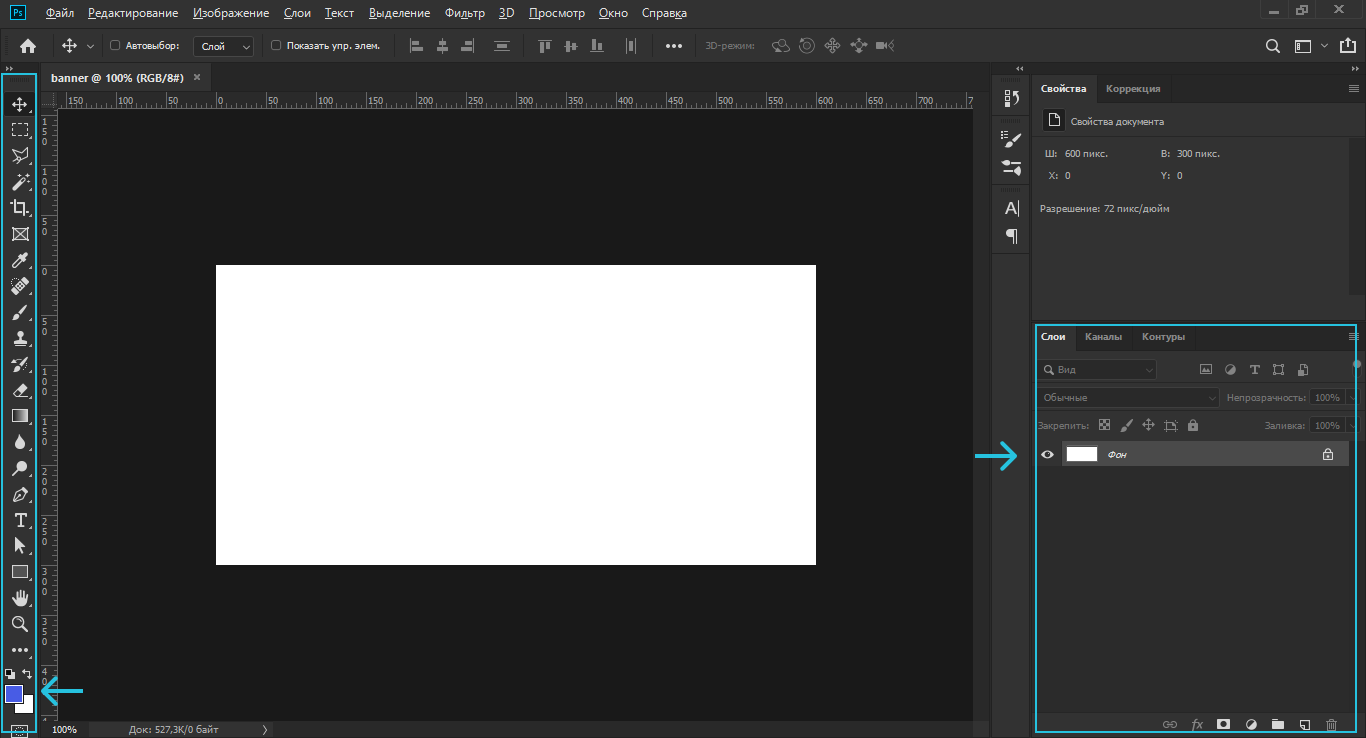Viewport: 1366px width, 738px height.
Task: Toggle shape layer filter
Action: [1278, 370]
